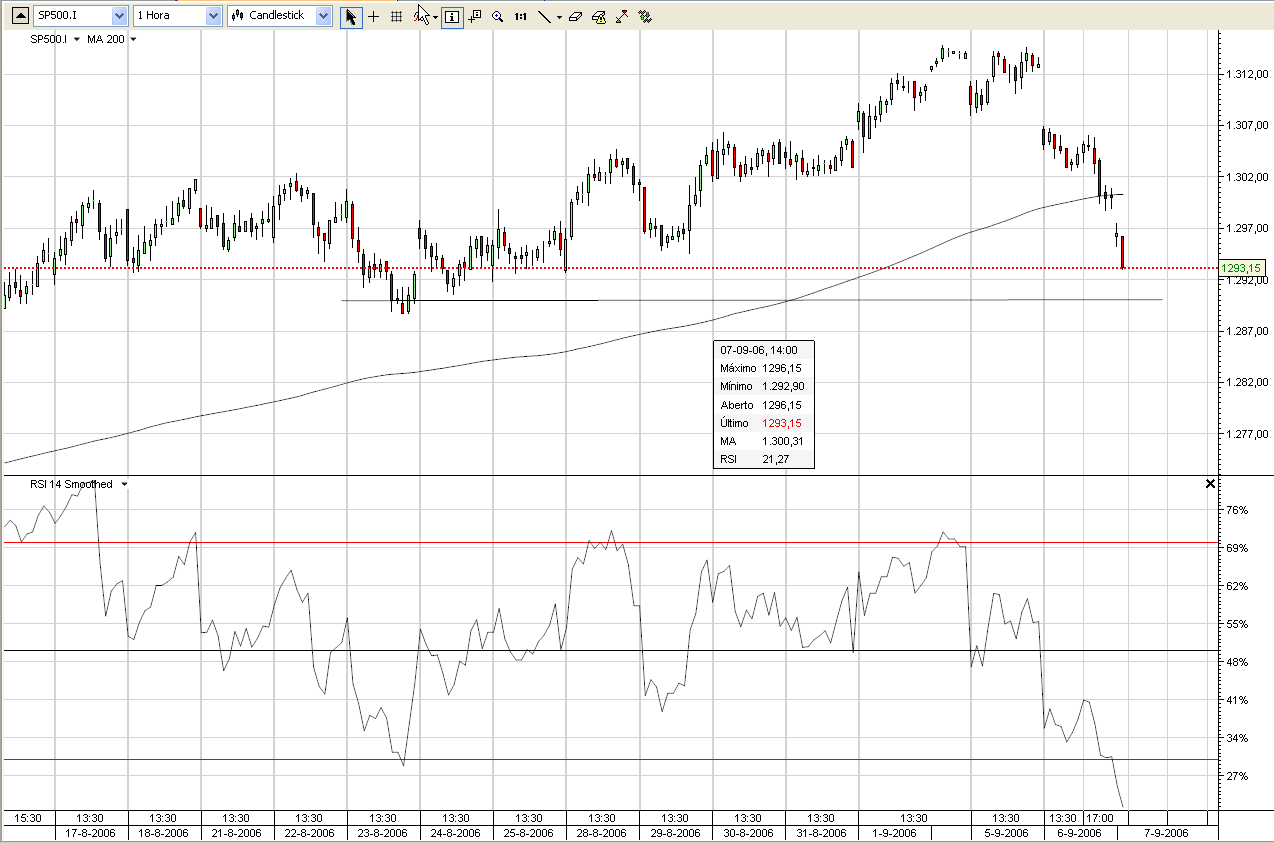Expand the trend line tool variants arrow
The width and height of the screenshot is (1274, 843).
click(x=559, y=15)
